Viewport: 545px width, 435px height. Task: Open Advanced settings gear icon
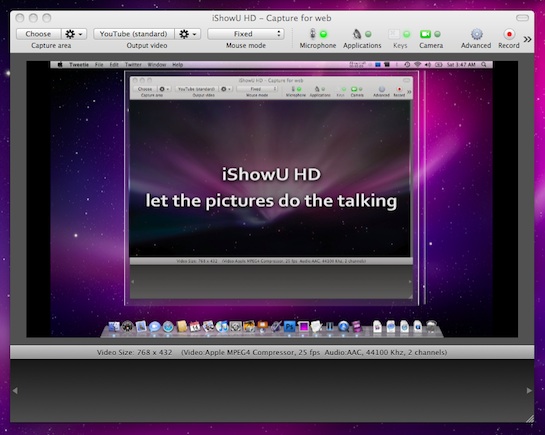(477, 34)
